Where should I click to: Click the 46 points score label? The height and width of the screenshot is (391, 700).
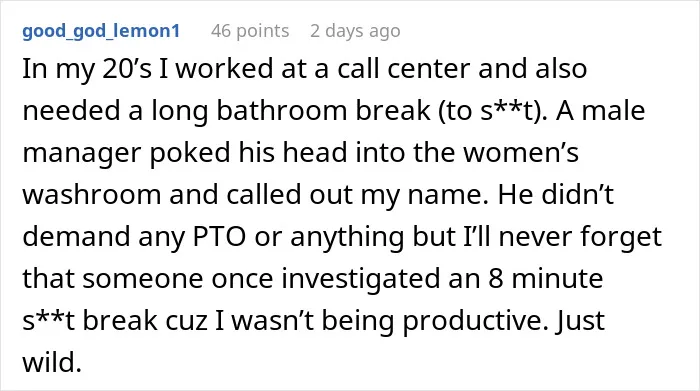click(250, 31)
